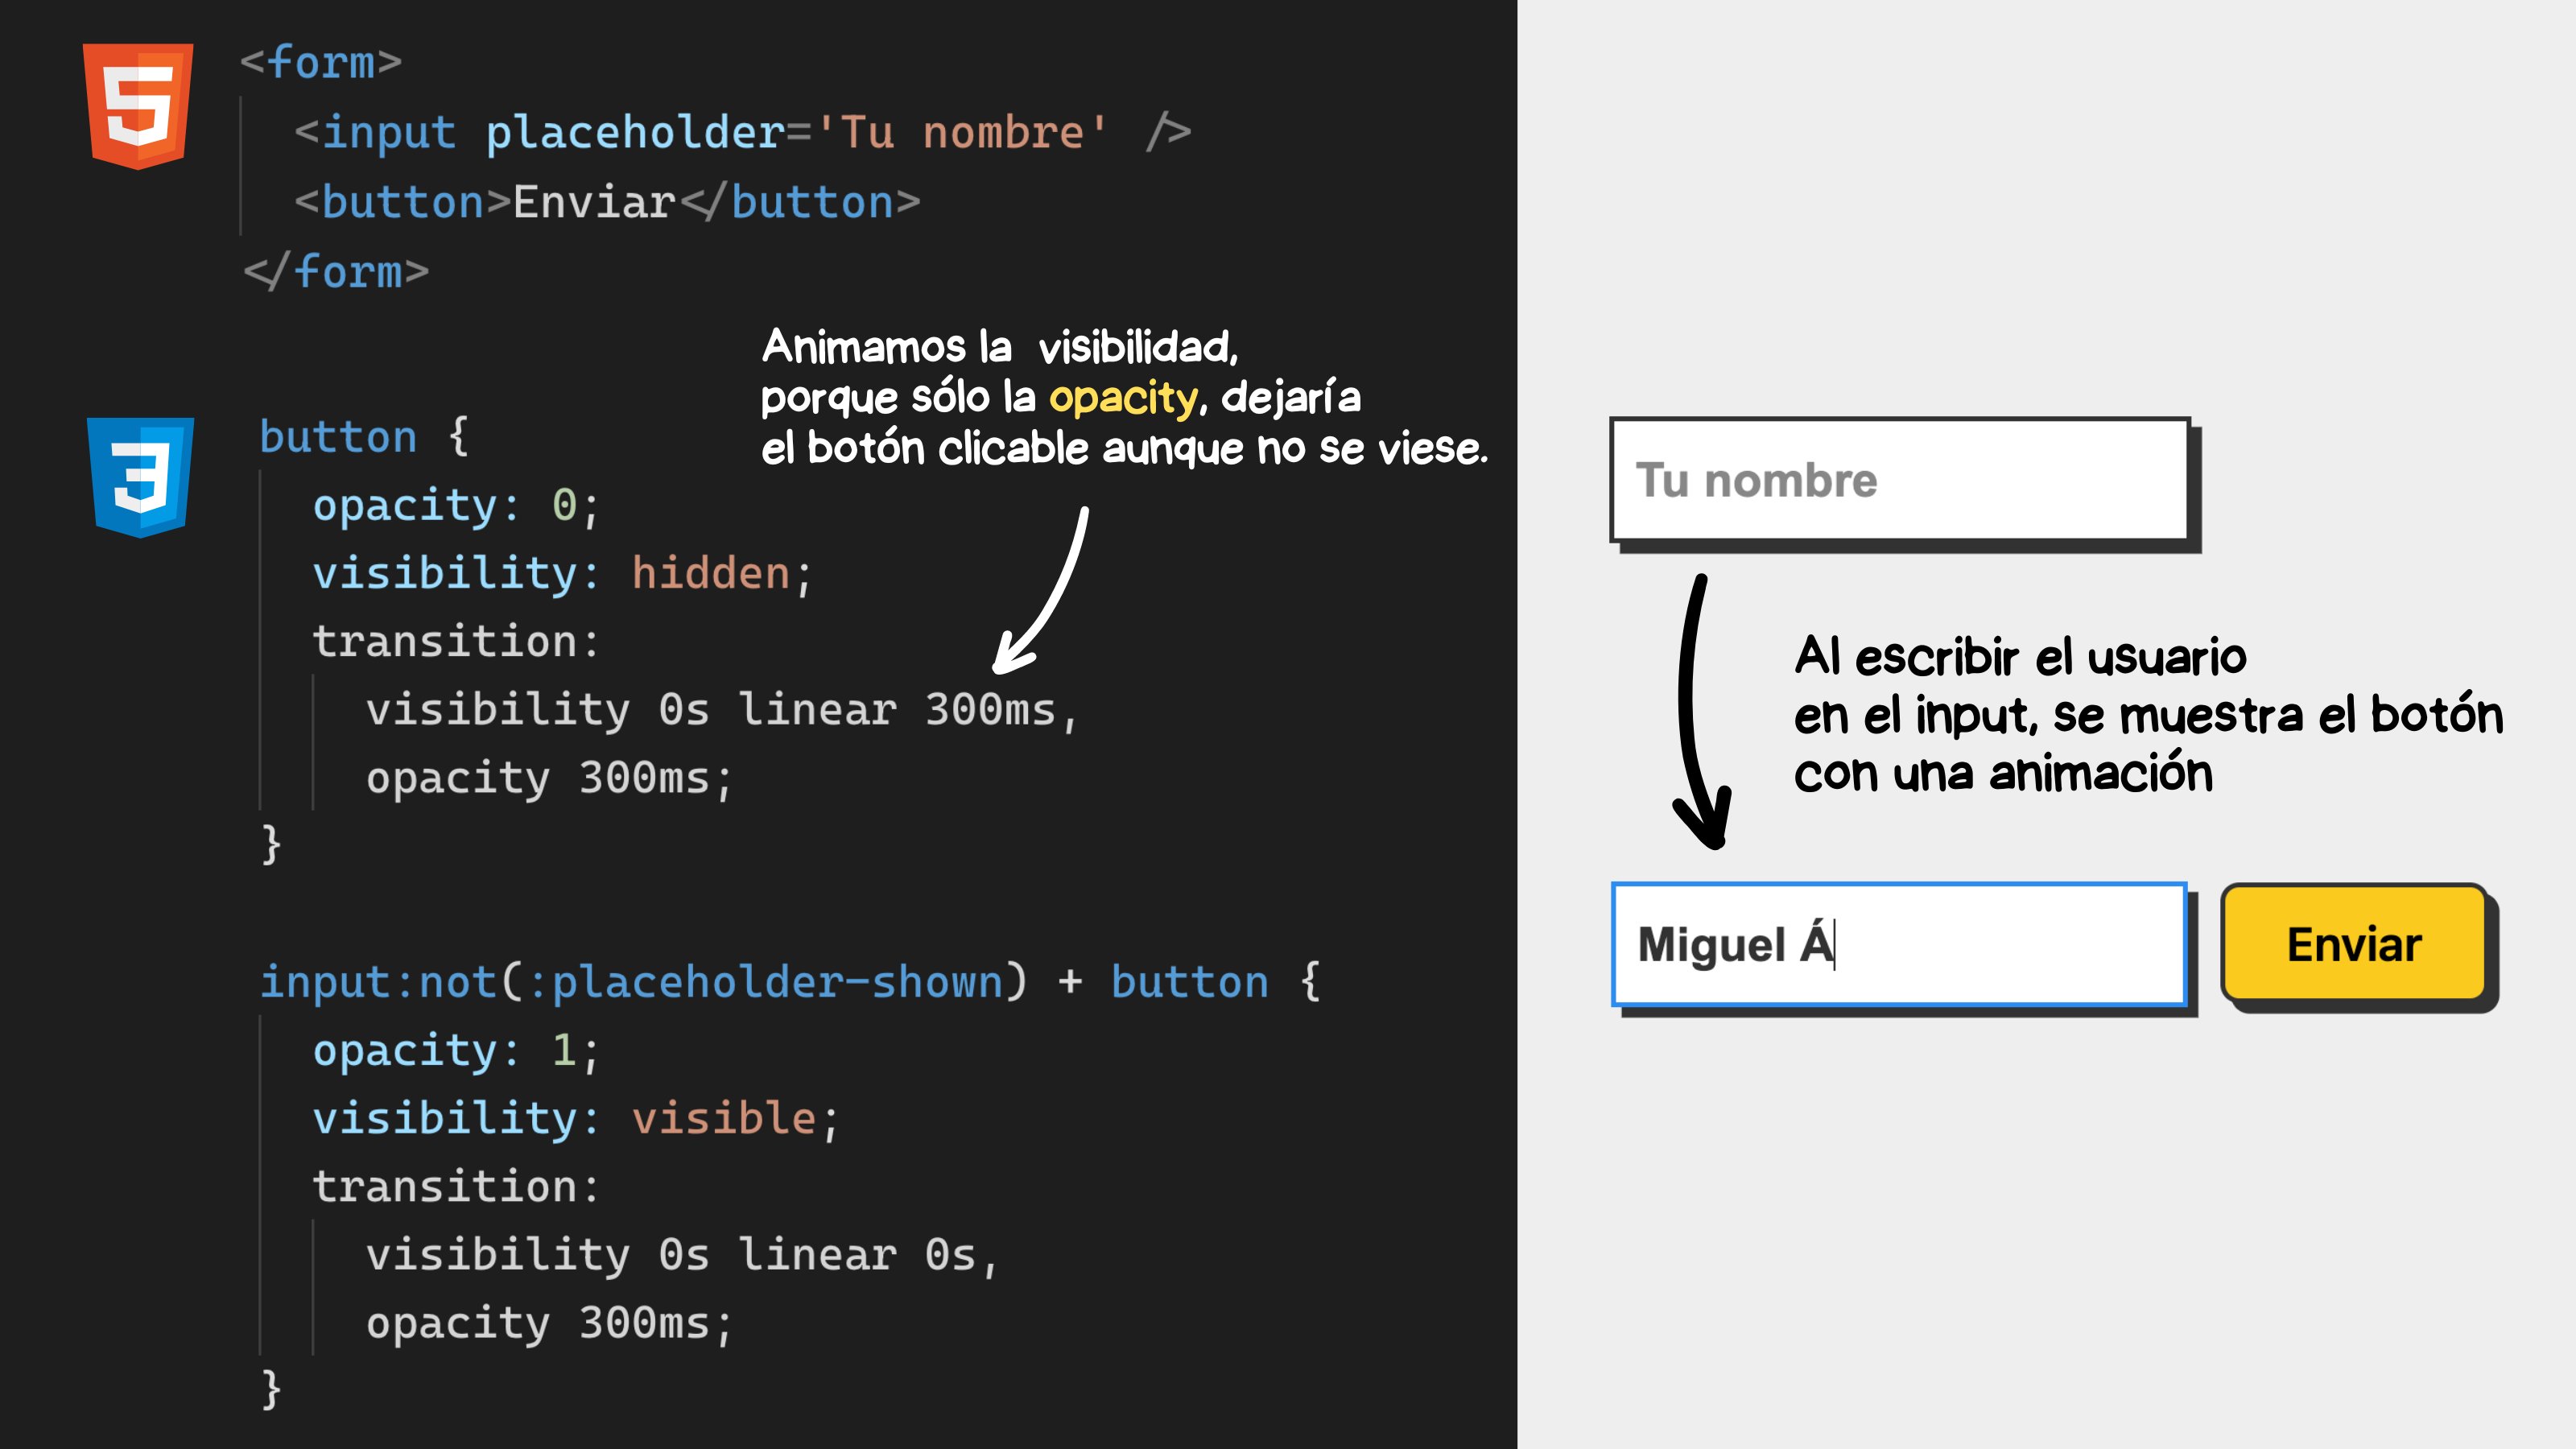This screenshot has width=2576, height=1449.
Task: Click the HTML5 logo icon
Action: (x=138, y=106)
